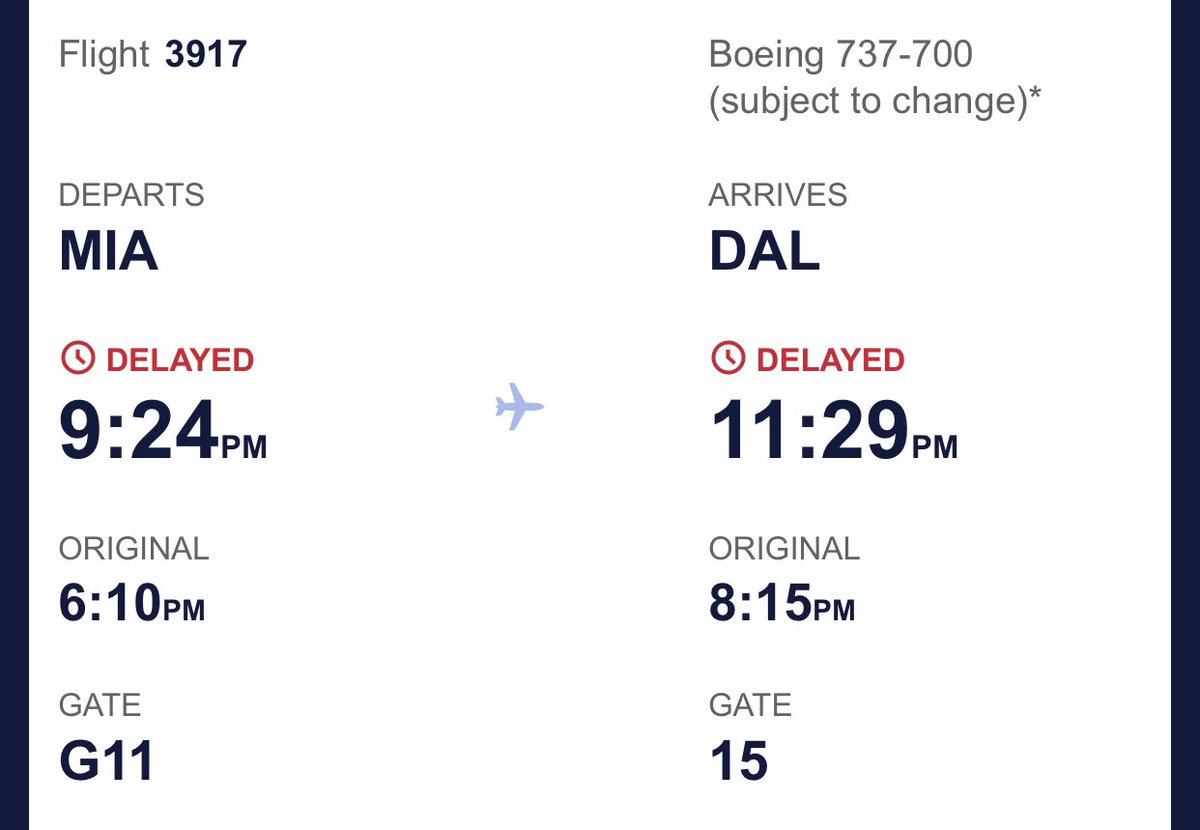The width and height of the screenshot is (1200, 830).
Task: Click arrival gate 15
Action: (739, 761)
